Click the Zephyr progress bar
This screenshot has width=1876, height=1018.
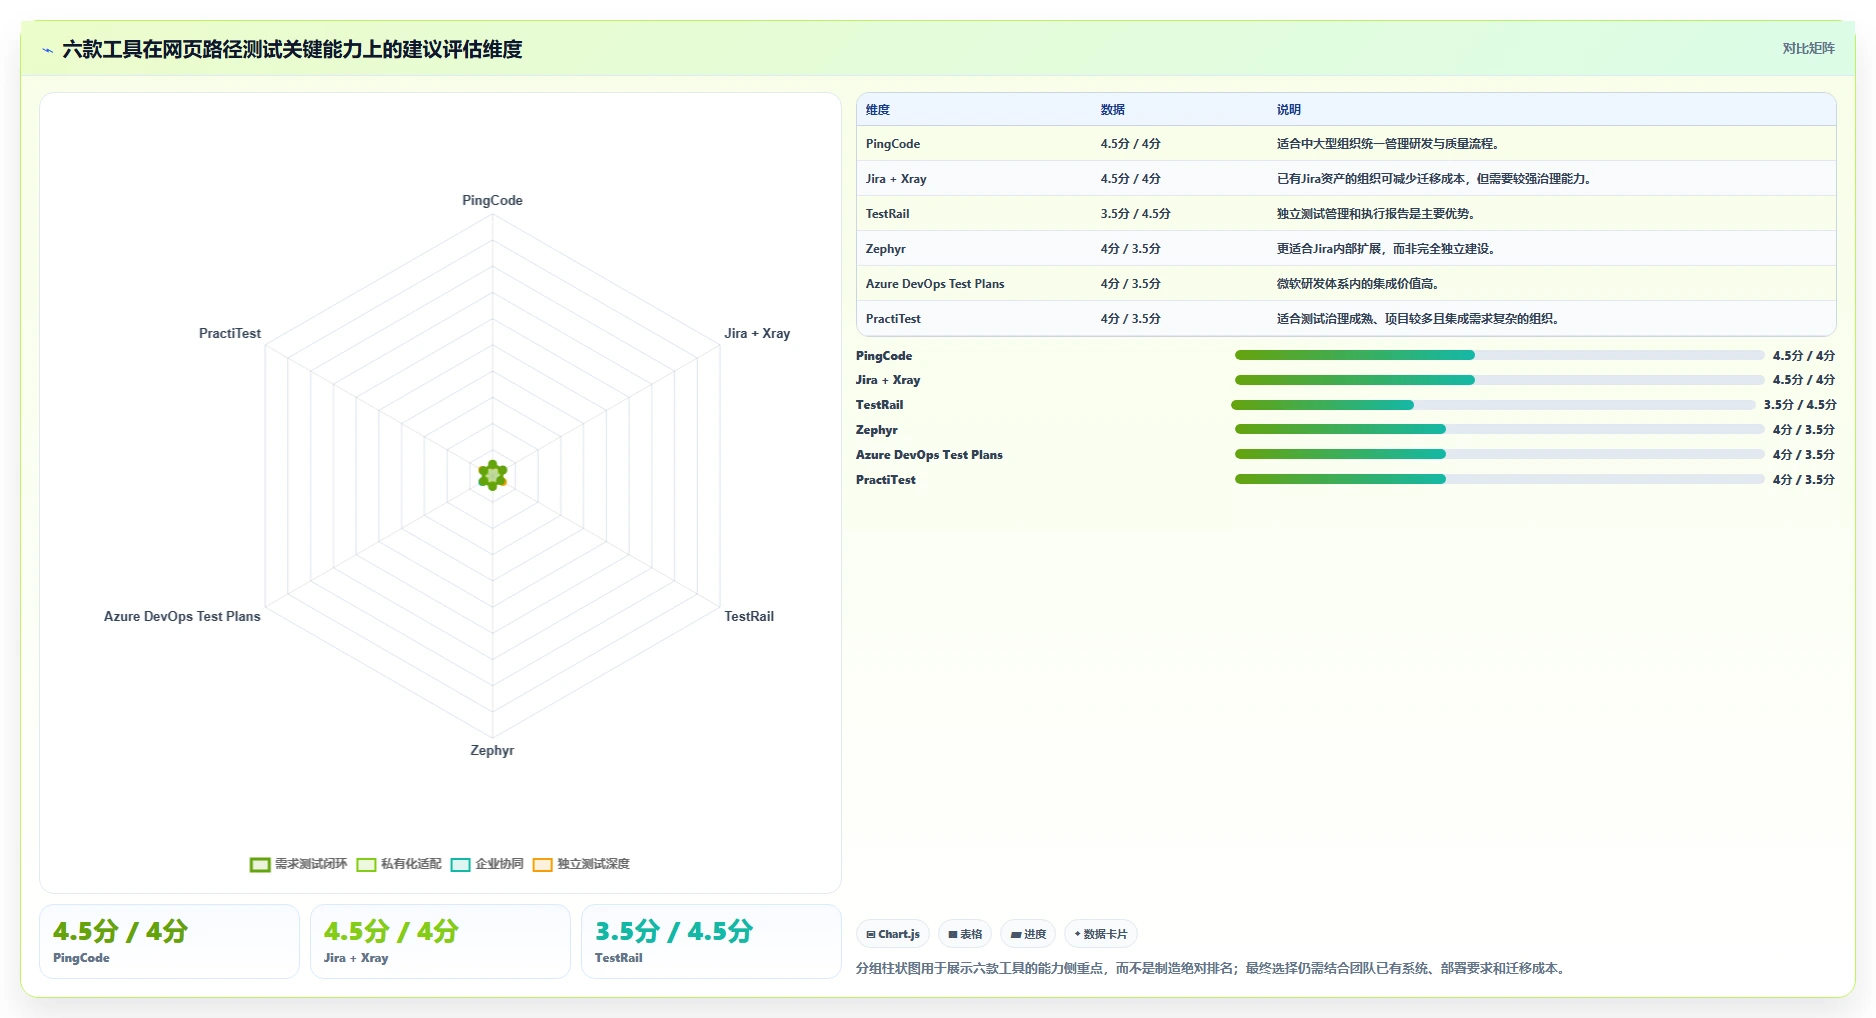coord(1499,429)
